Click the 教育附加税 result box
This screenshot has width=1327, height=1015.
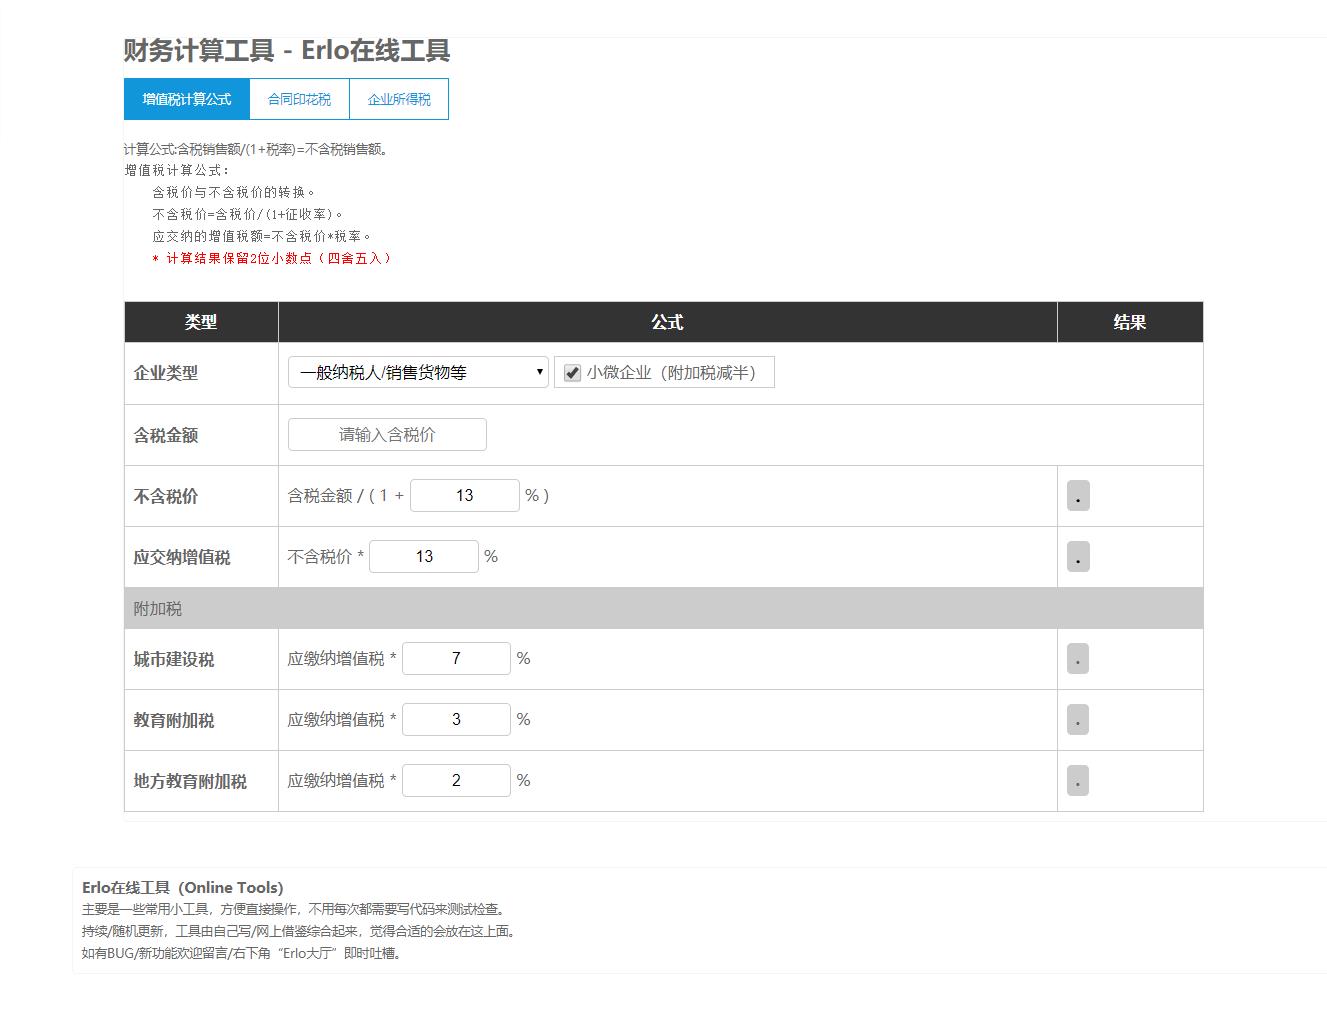1078,720
